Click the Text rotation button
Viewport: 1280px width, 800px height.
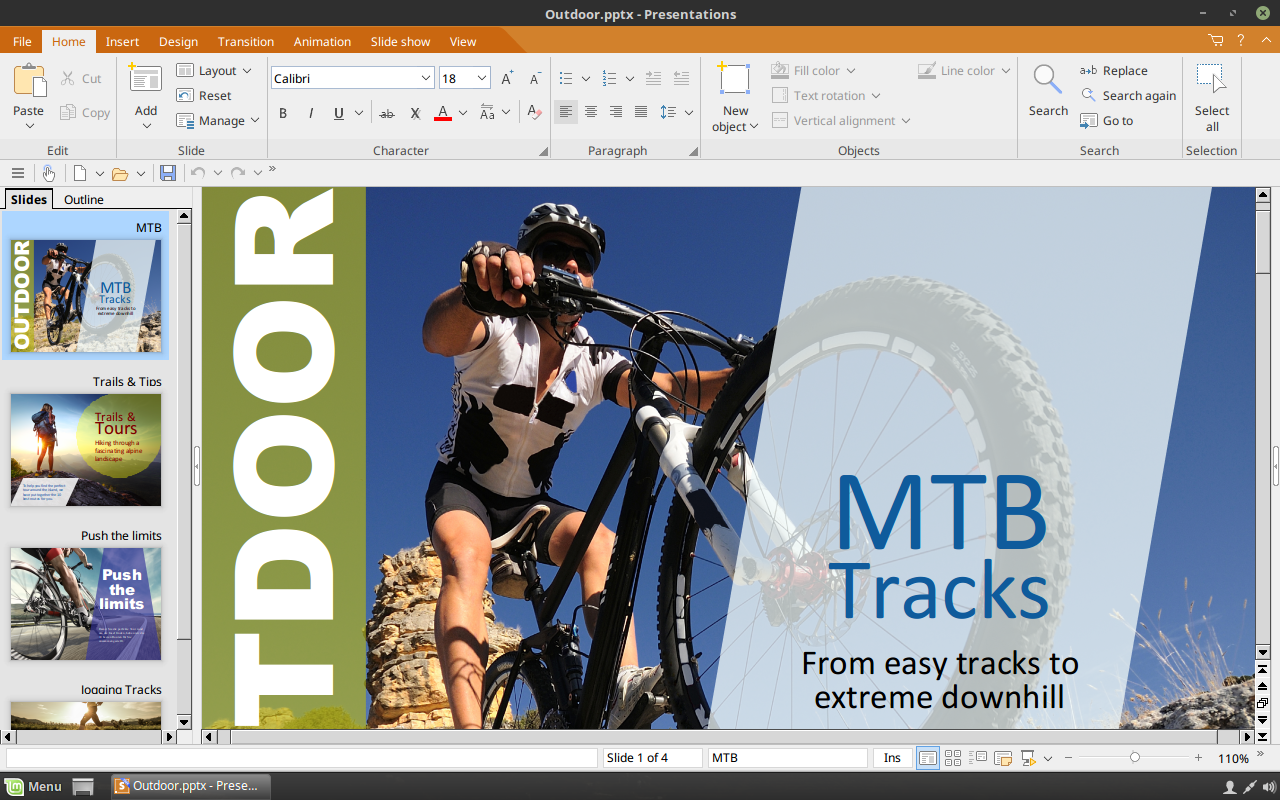[826, 96]
